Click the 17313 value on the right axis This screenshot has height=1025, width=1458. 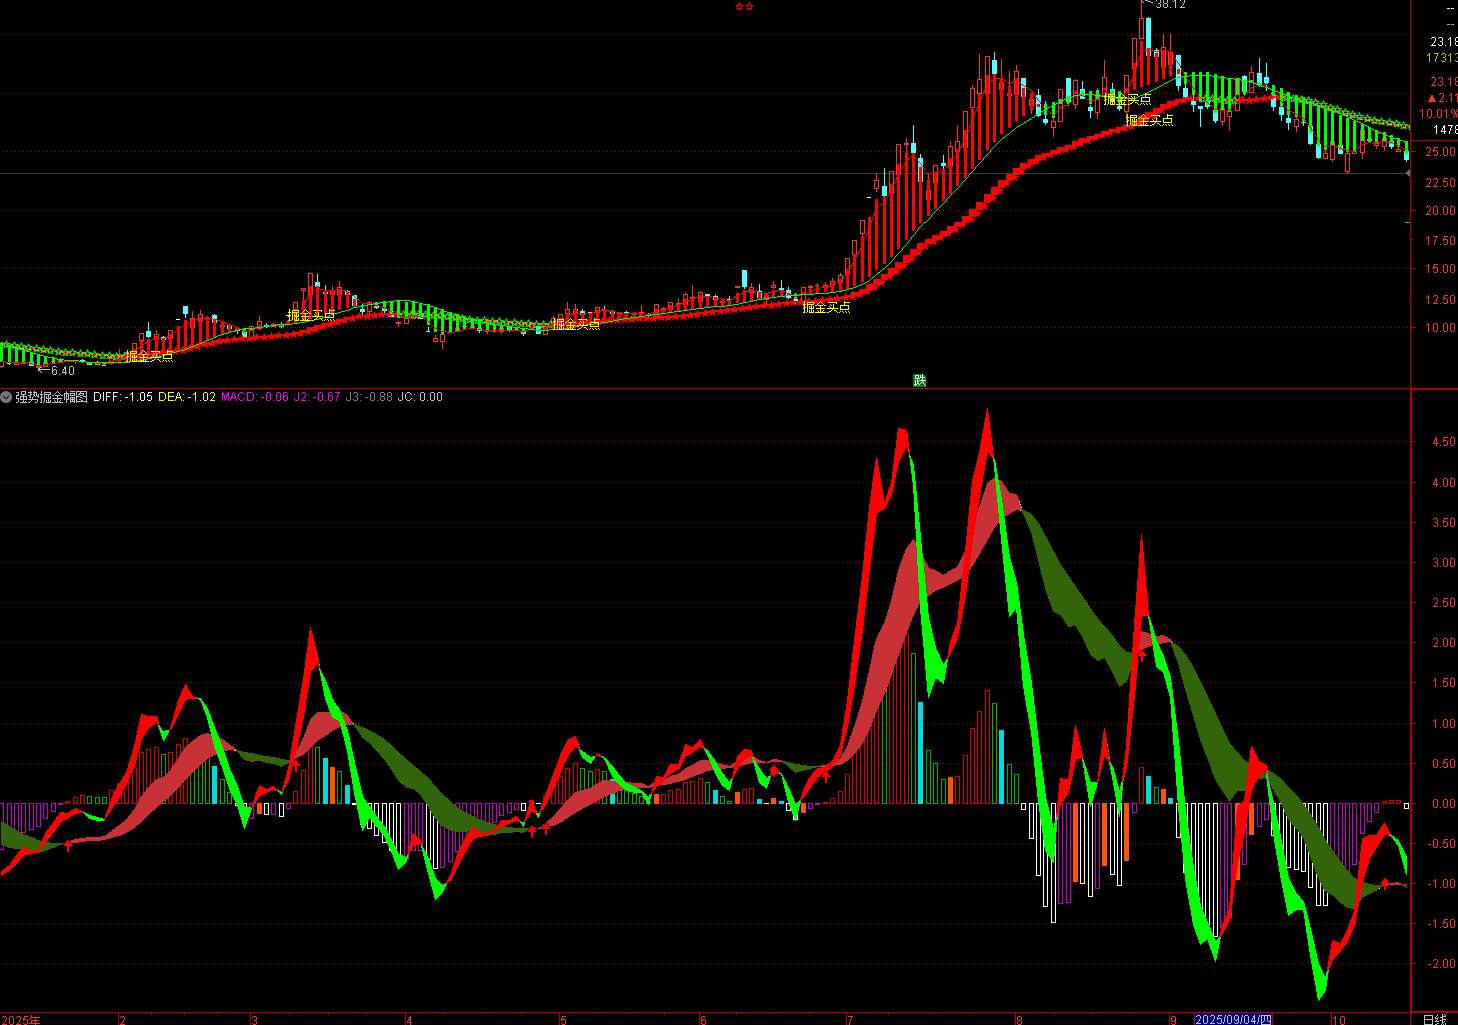coord(1442,58)
